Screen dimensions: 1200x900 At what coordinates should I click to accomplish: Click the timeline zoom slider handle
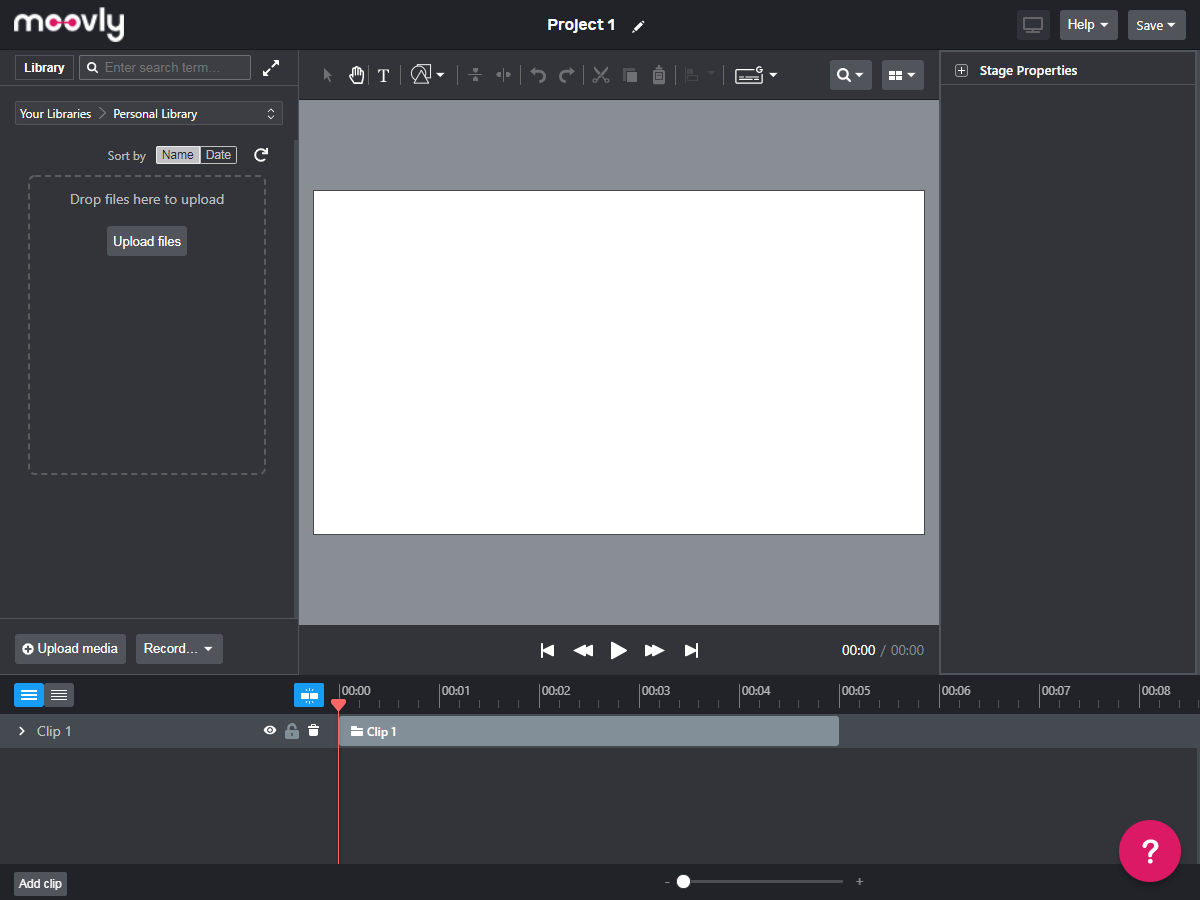point(683,881)
